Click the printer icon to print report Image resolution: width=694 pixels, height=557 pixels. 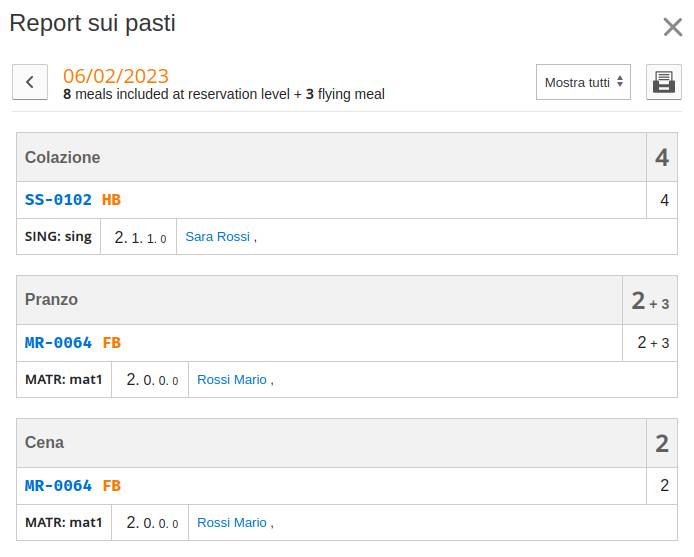pyautogui.click(x=663, y=82)
